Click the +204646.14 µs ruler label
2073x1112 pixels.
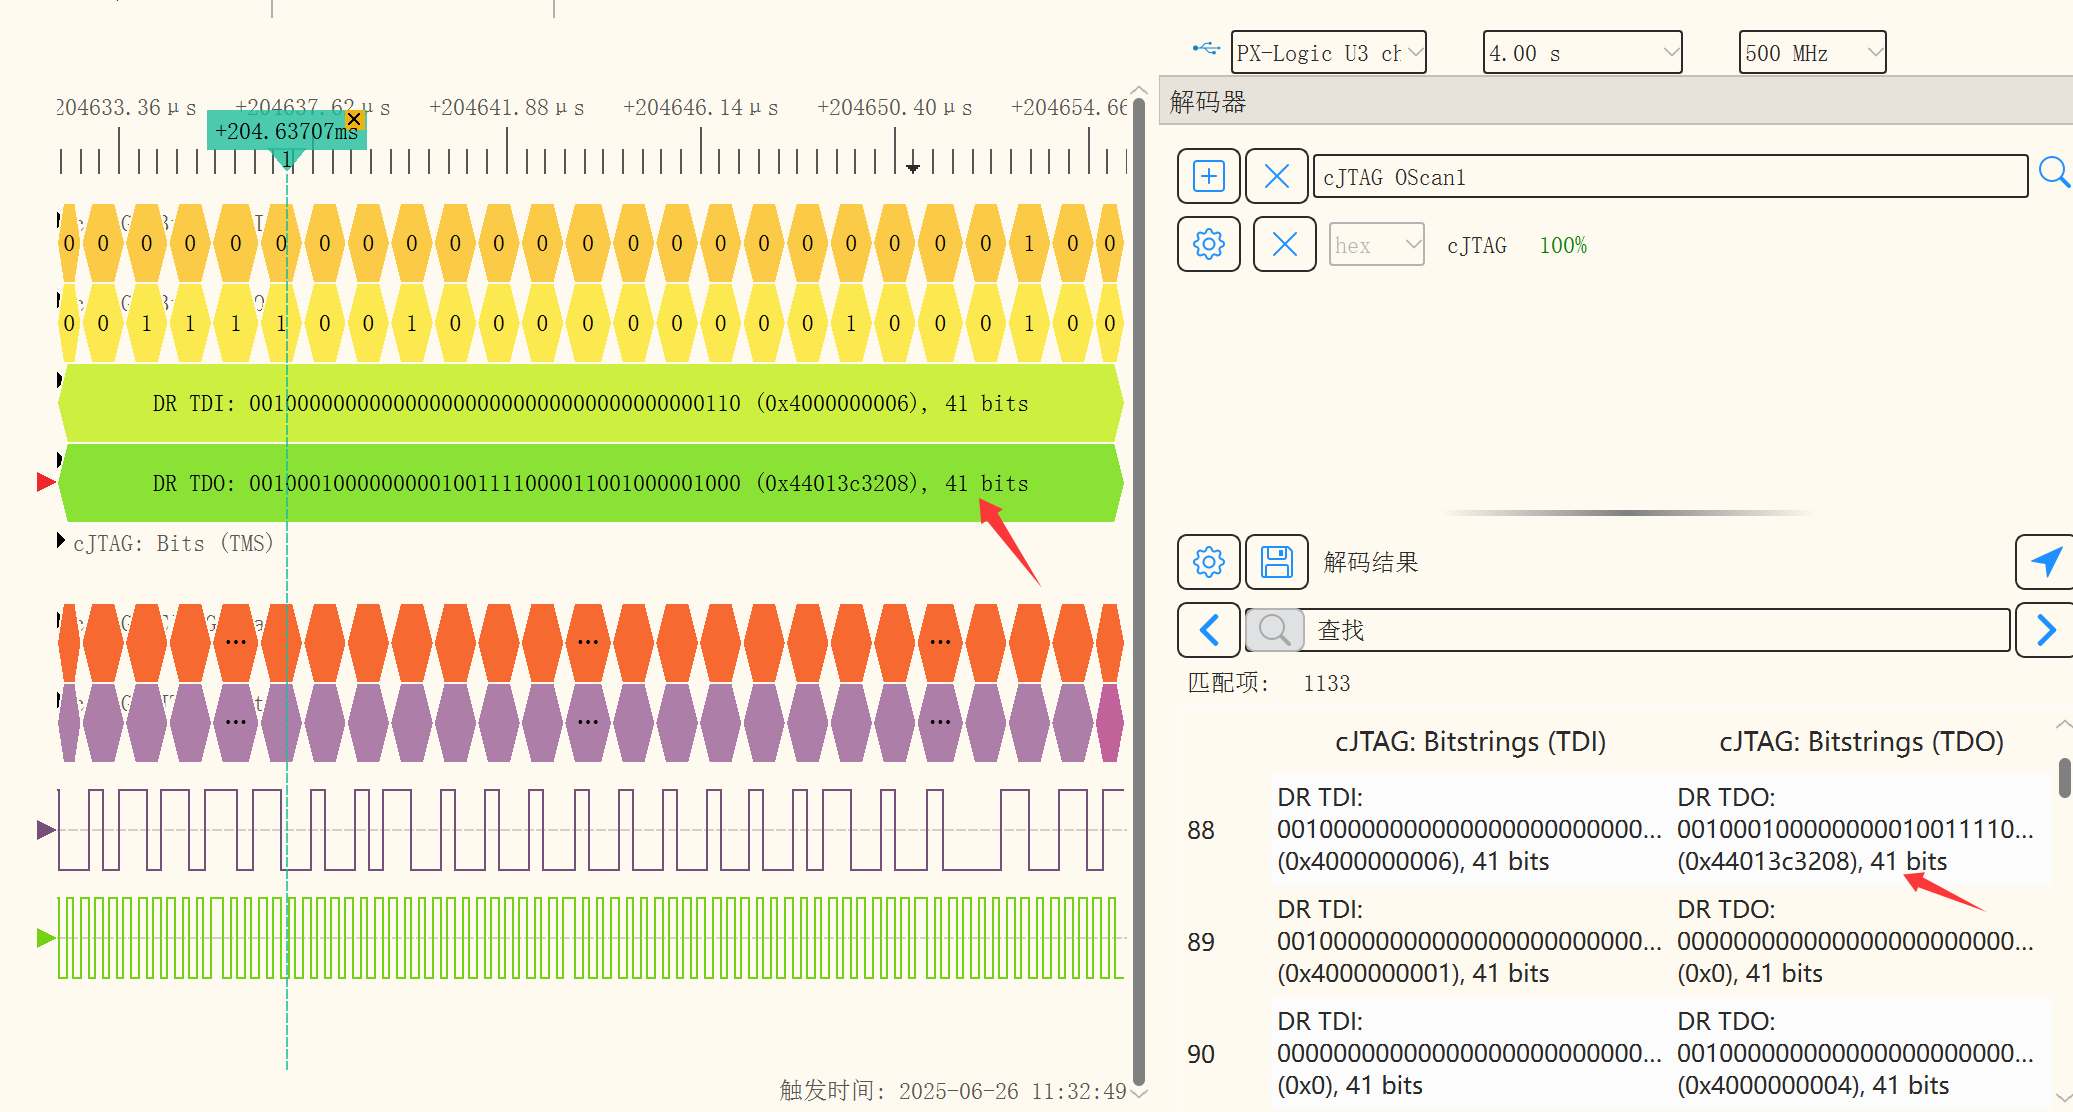(700, 107)
